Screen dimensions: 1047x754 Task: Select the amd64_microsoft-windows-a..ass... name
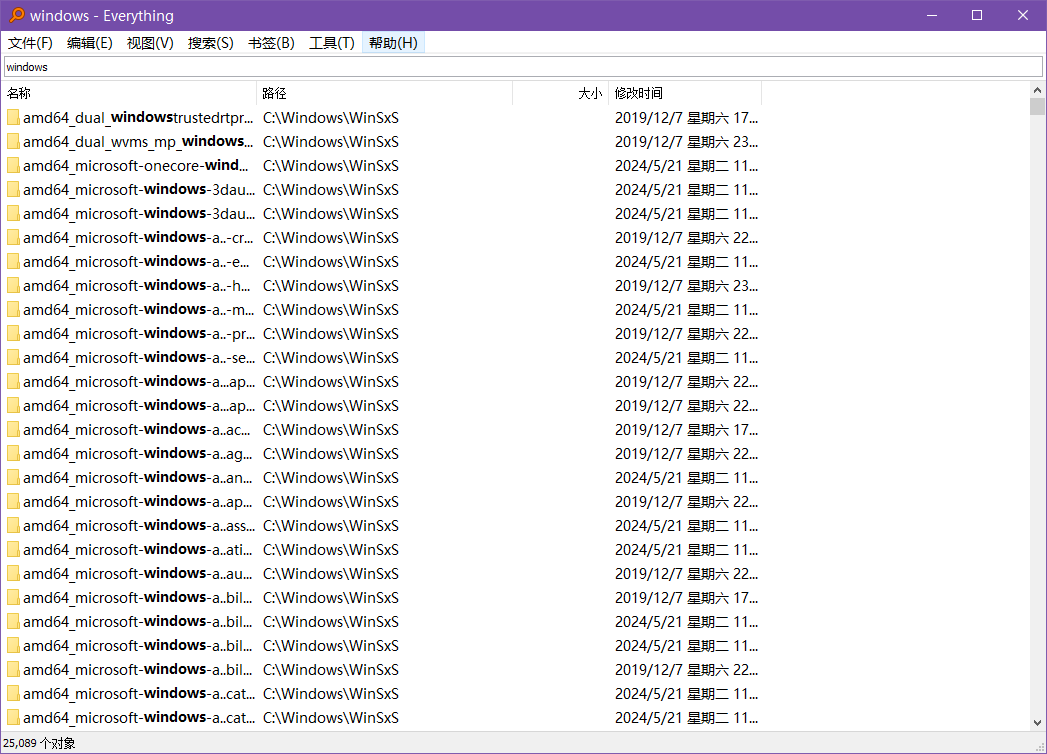pos(139,526)
